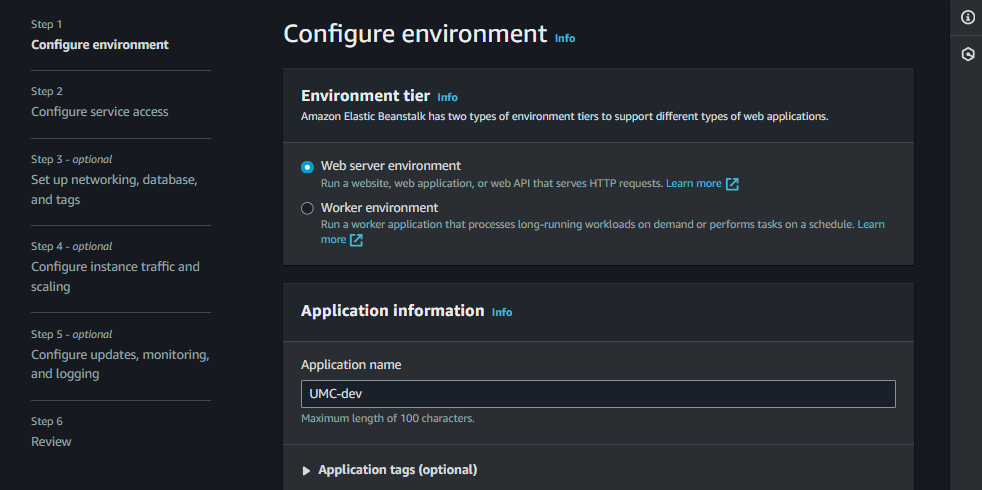Click the Web server environment label text
The image size is (982, 490).
(391, 166)
